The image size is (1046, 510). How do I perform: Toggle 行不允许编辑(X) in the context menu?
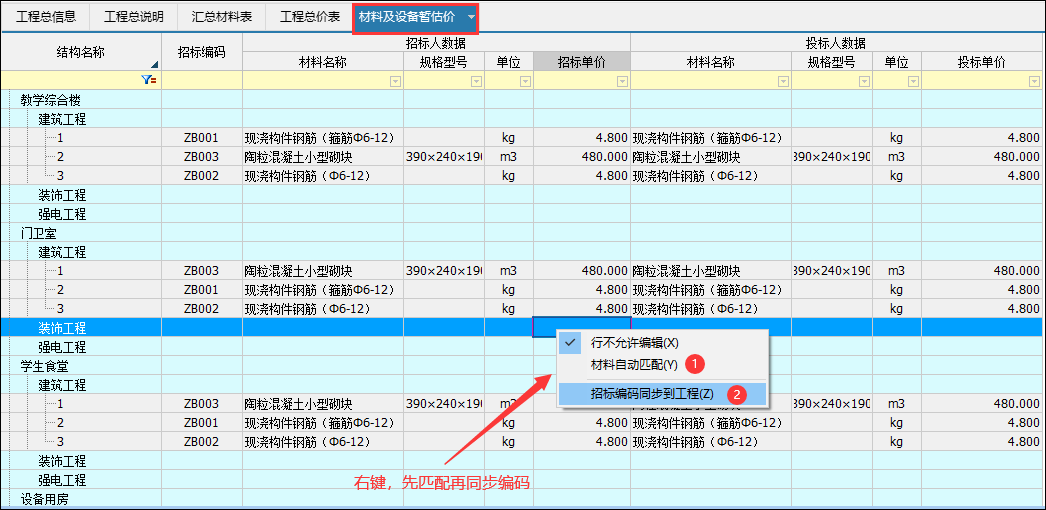coord(634,343)
